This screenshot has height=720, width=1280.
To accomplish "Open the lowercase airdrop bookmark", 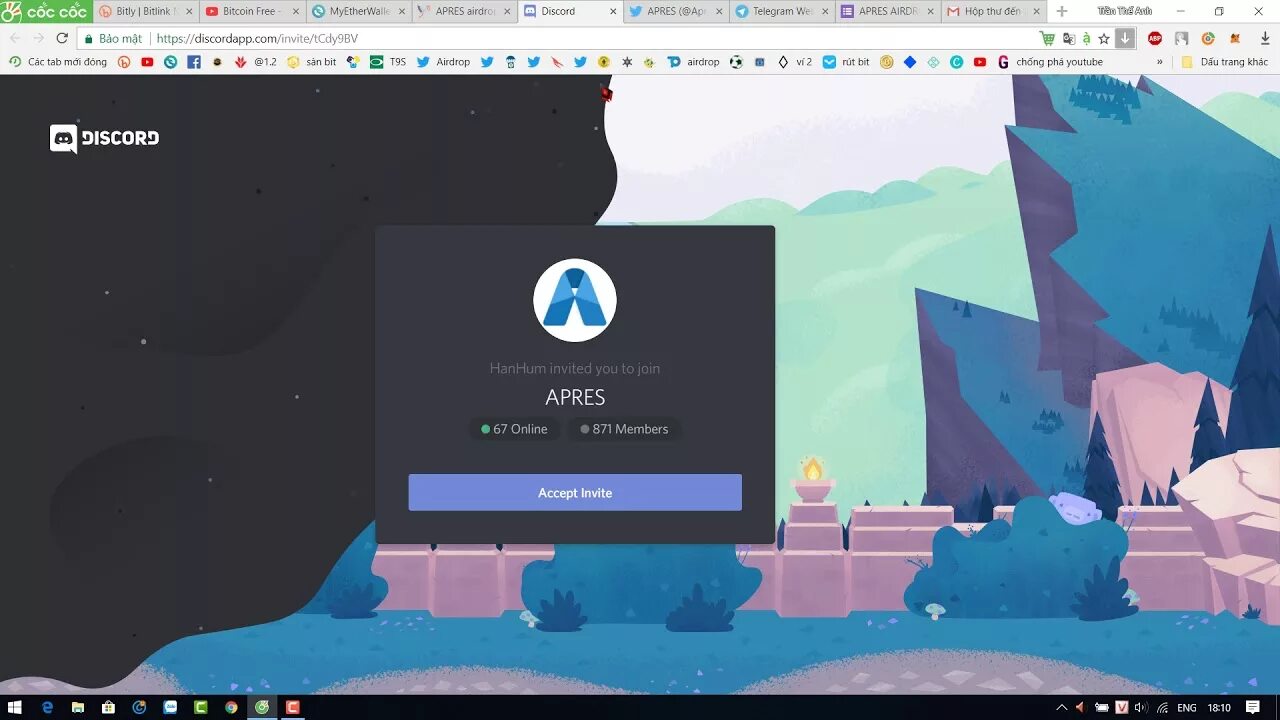I will pos(693,62).
